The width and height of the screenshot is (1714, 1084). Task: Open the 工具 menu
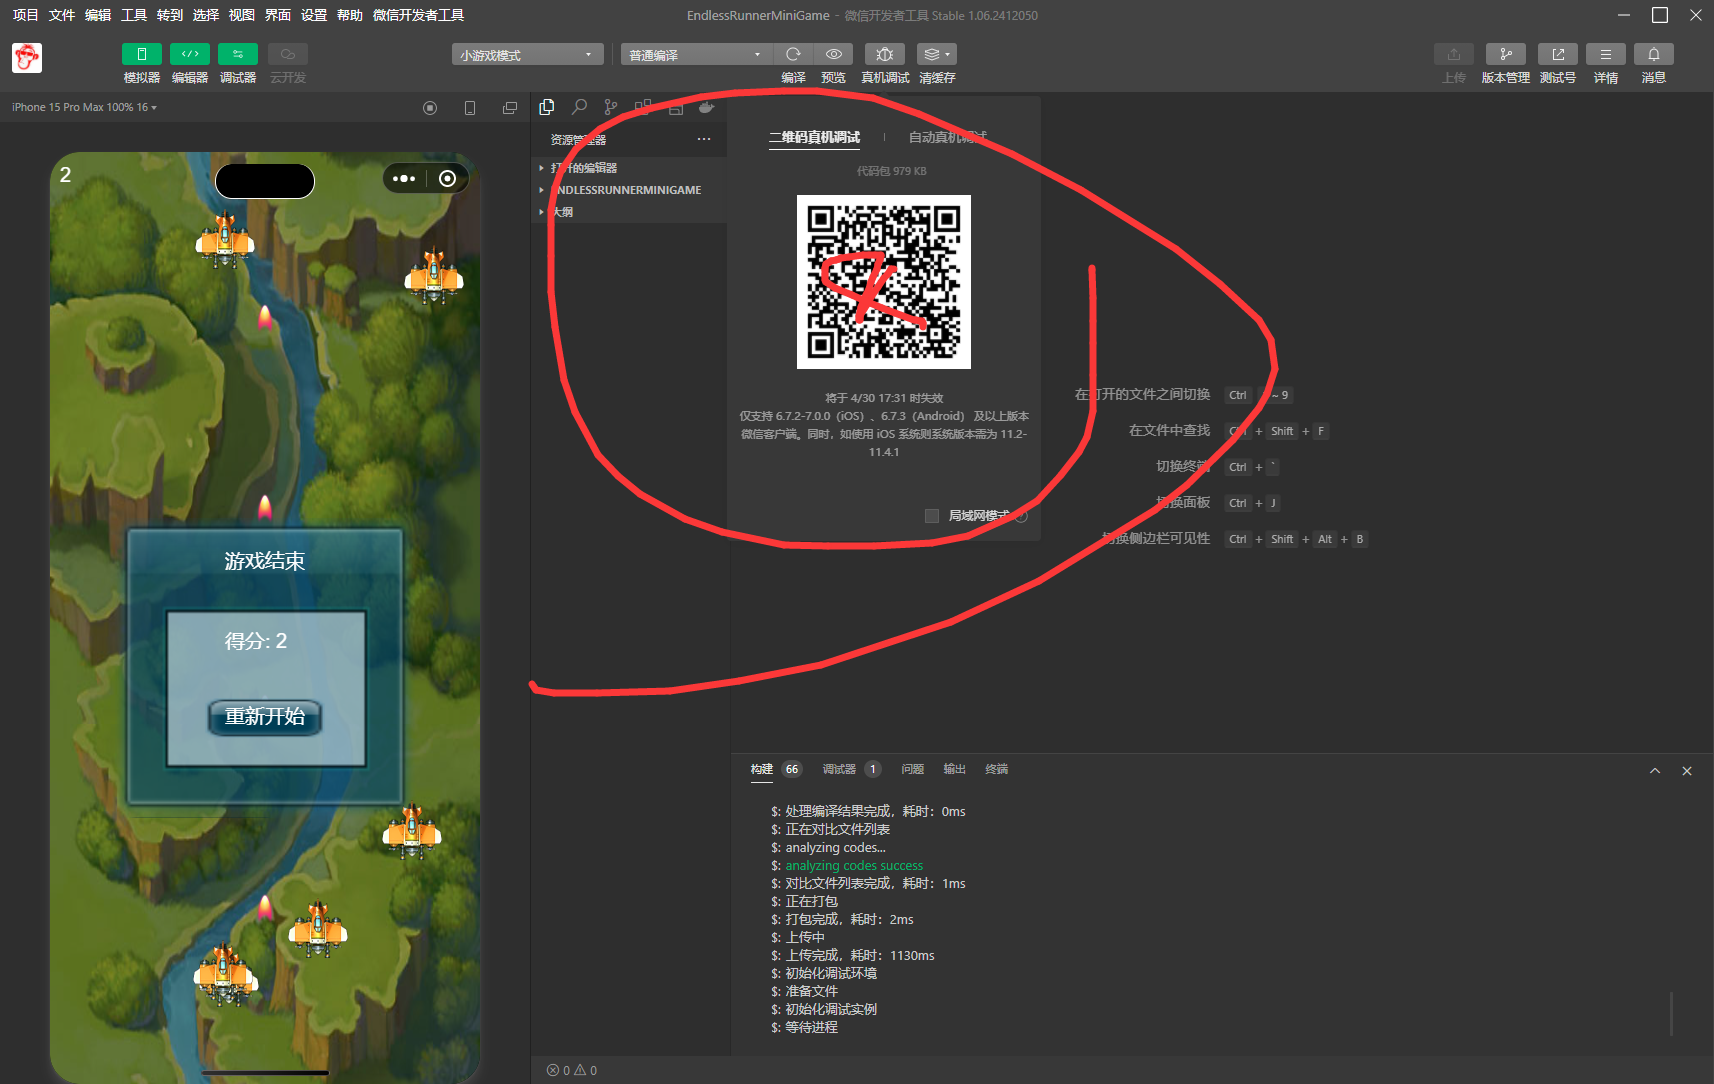(x=134, y=15)
